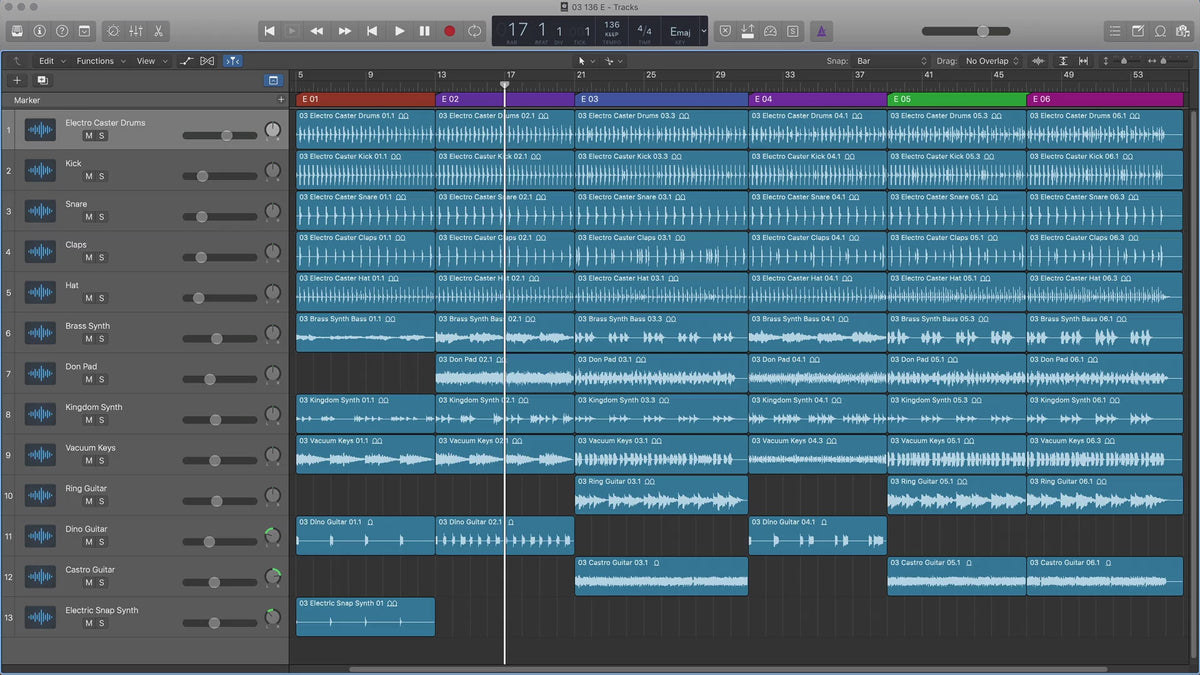Click the scissors Editors icon

pos(159,31)
